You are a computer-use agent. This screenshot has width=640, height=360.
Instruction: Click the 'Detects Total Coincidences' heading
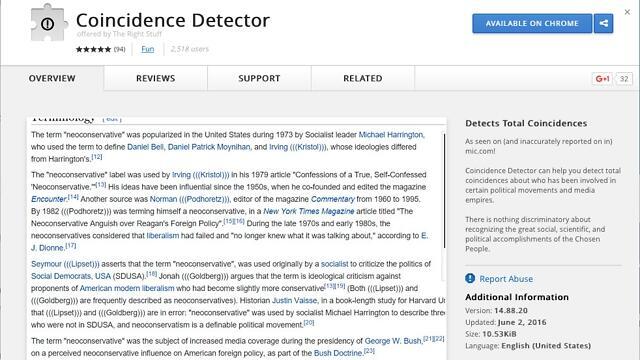click(526, 123)
